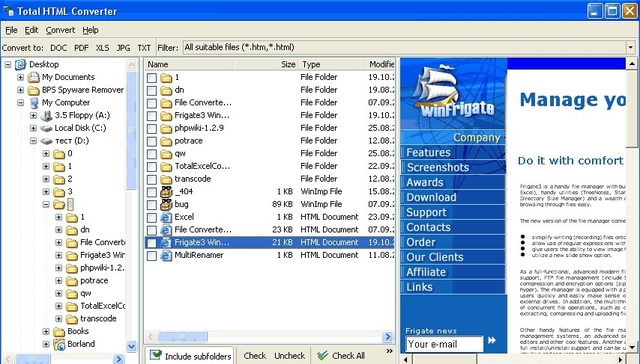Open the Filter dropdown arrow

(631, 47)
